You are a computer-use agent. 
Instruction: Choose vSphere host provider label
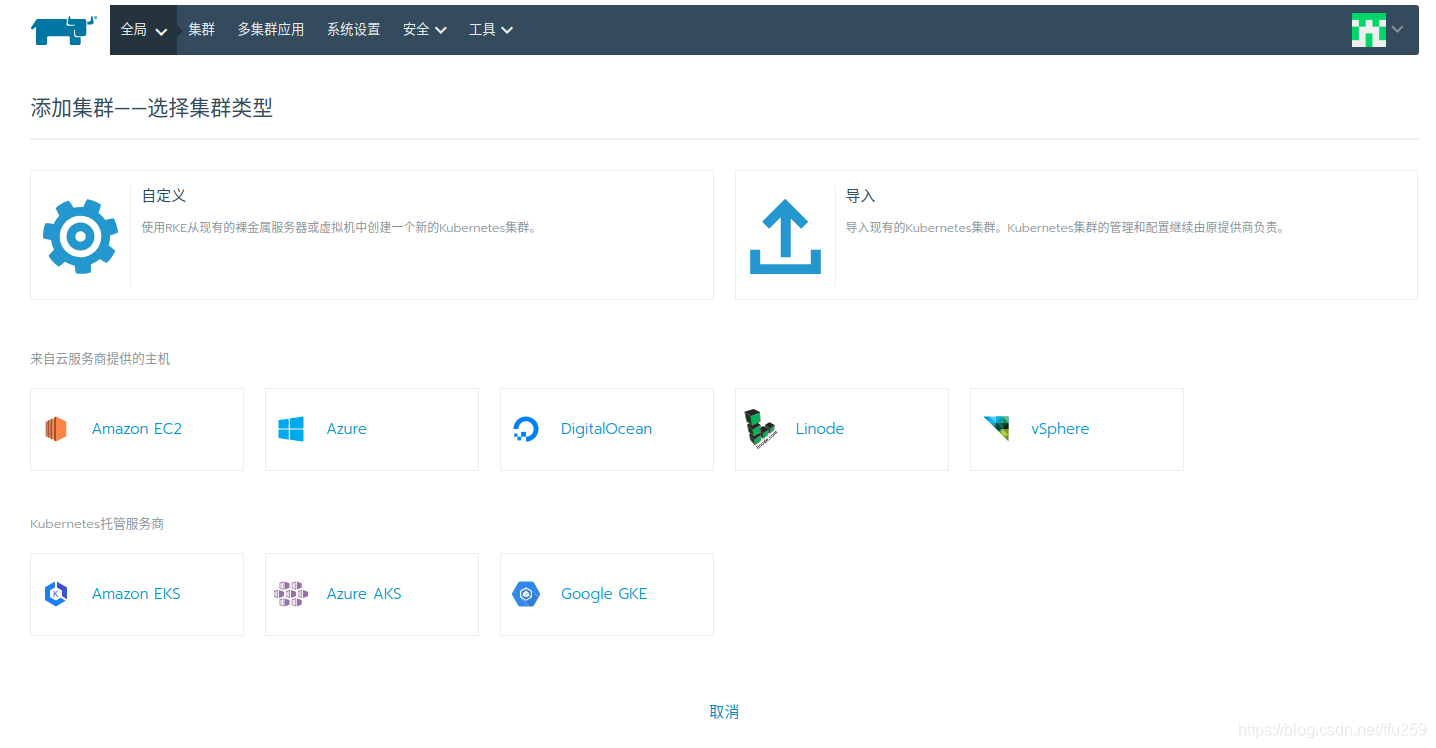[1060, 429]
